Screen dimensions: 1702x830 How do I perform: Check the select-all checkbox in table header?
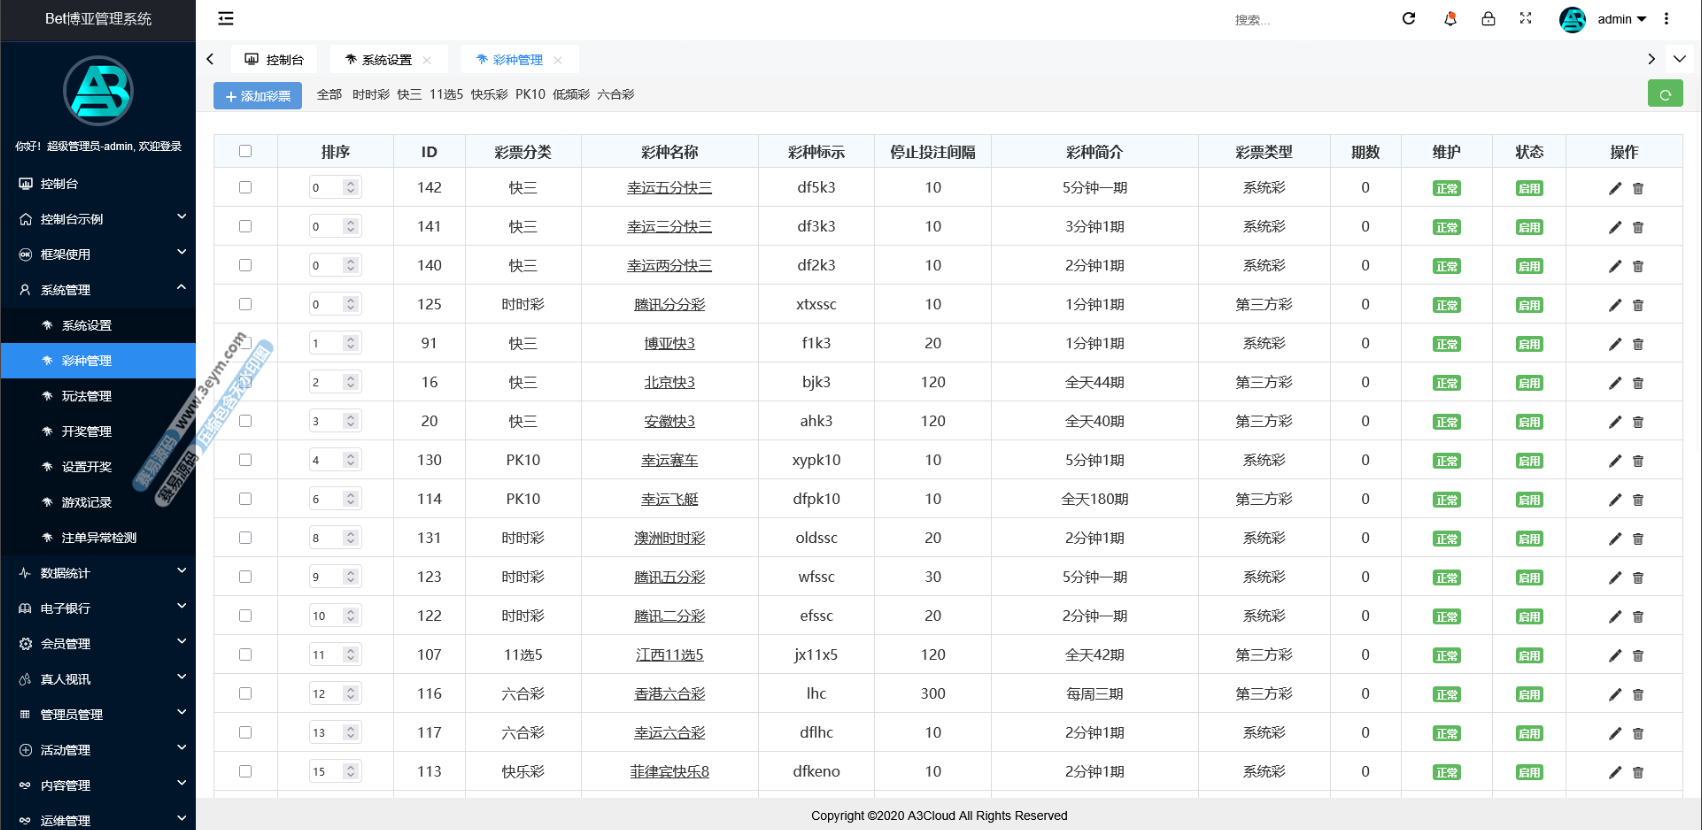[245, 151]
